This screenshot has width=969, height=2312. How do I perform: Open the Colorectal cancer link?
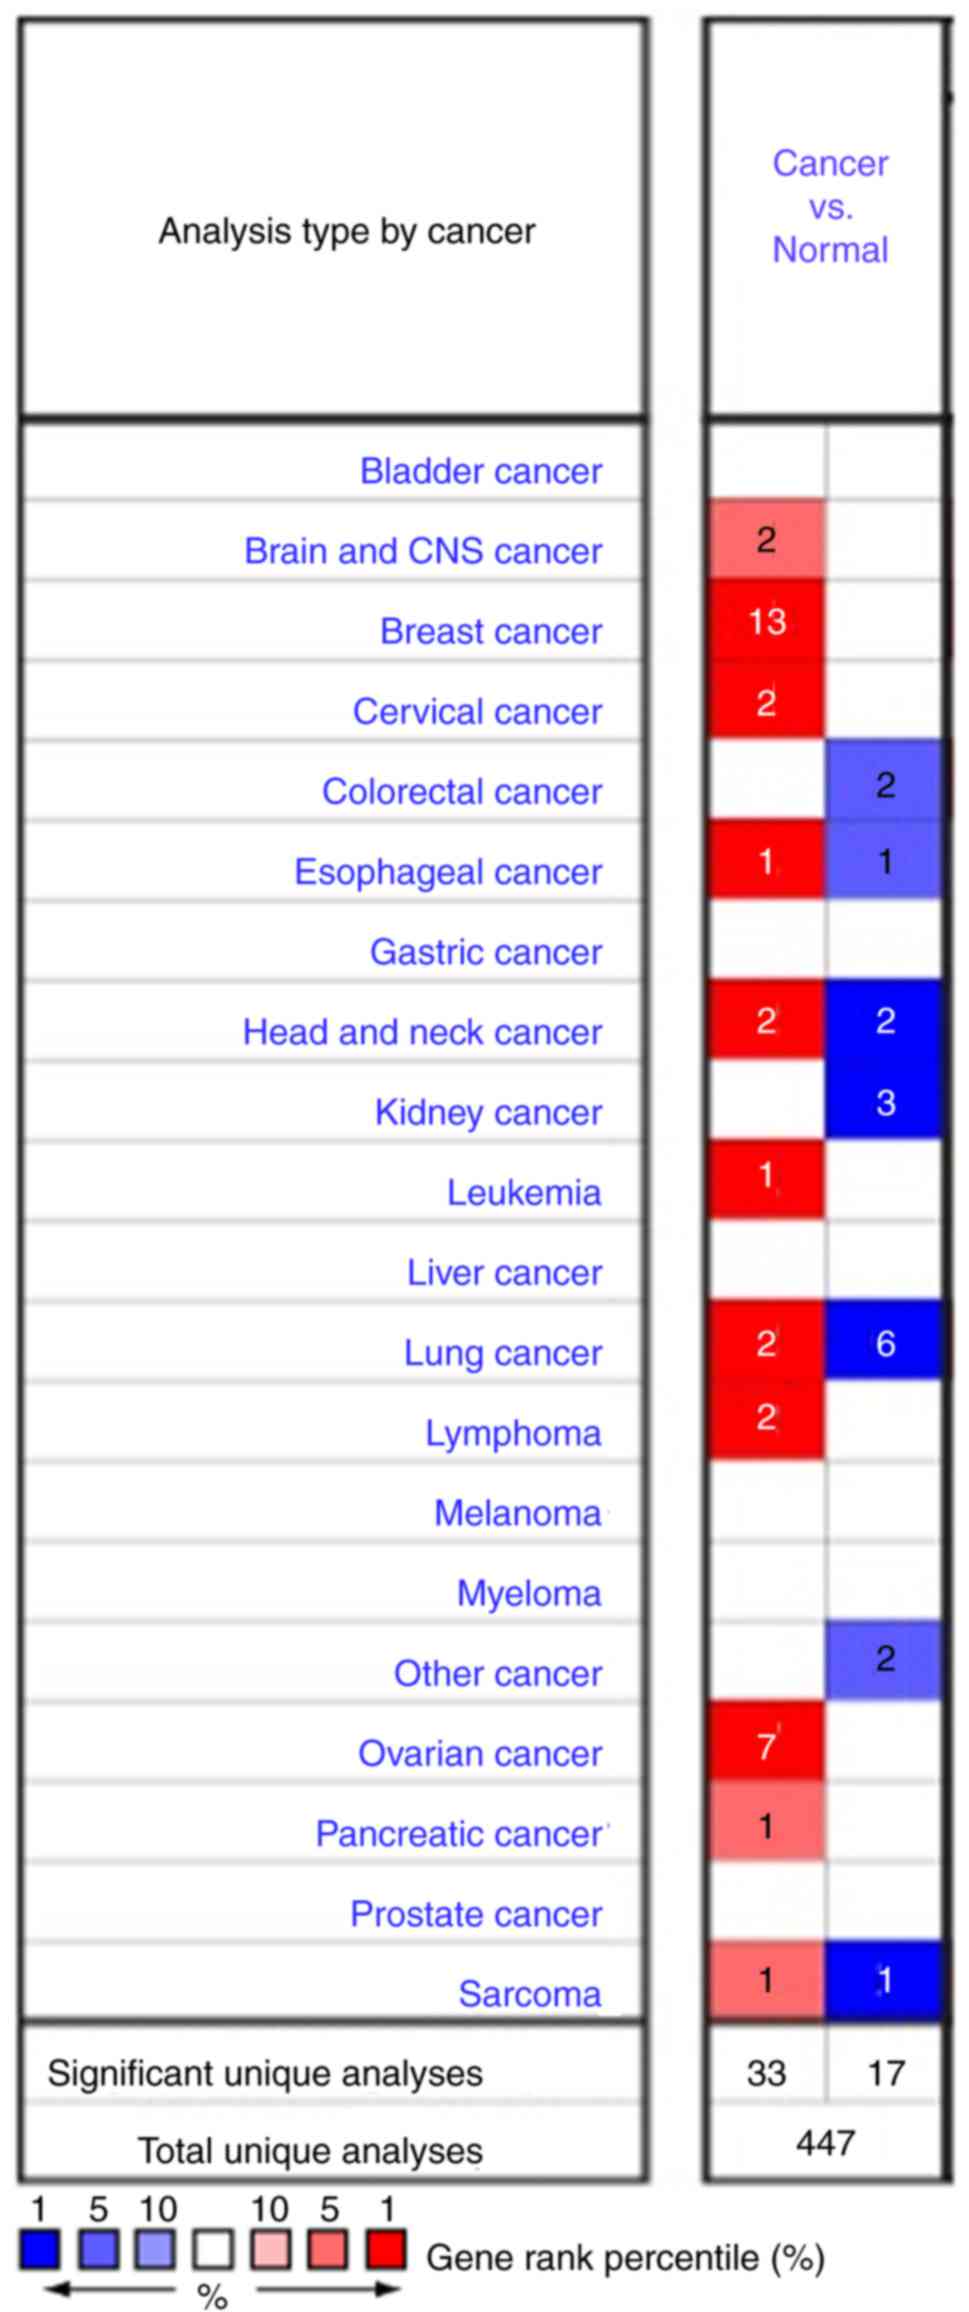[461, 791]
